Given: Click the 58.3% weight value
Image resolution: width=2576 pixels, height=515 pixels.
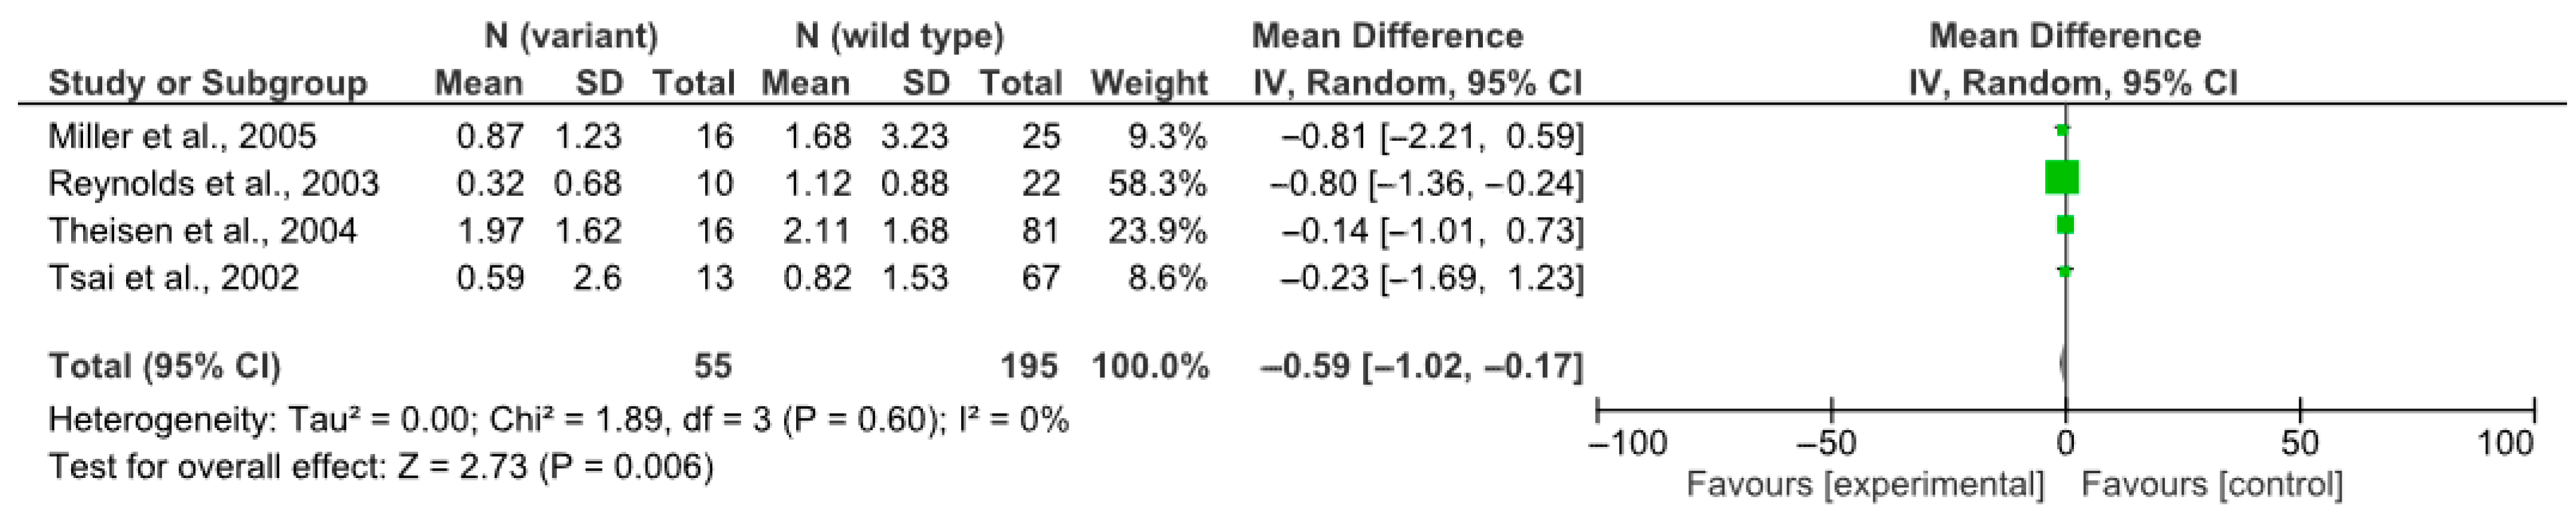Looking at the screenshot, I should 1157,184.
